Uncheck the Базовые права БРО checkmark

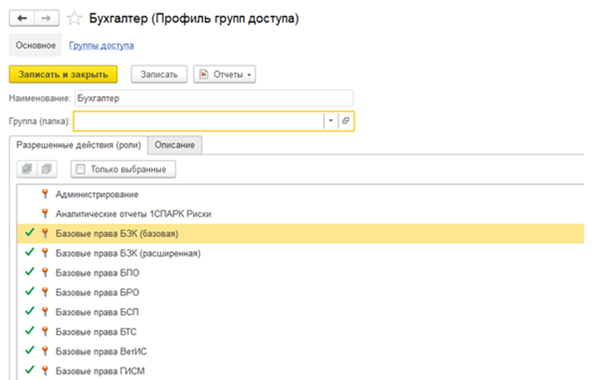coord(30,291)
